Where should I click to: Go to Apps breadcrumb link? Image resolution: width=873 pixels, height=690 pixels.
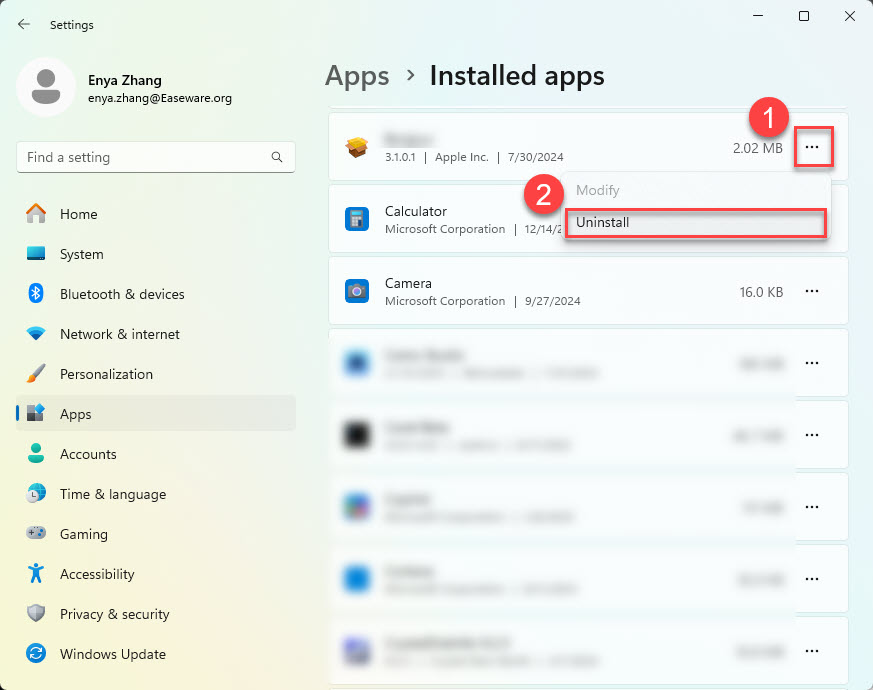[357, 75]
